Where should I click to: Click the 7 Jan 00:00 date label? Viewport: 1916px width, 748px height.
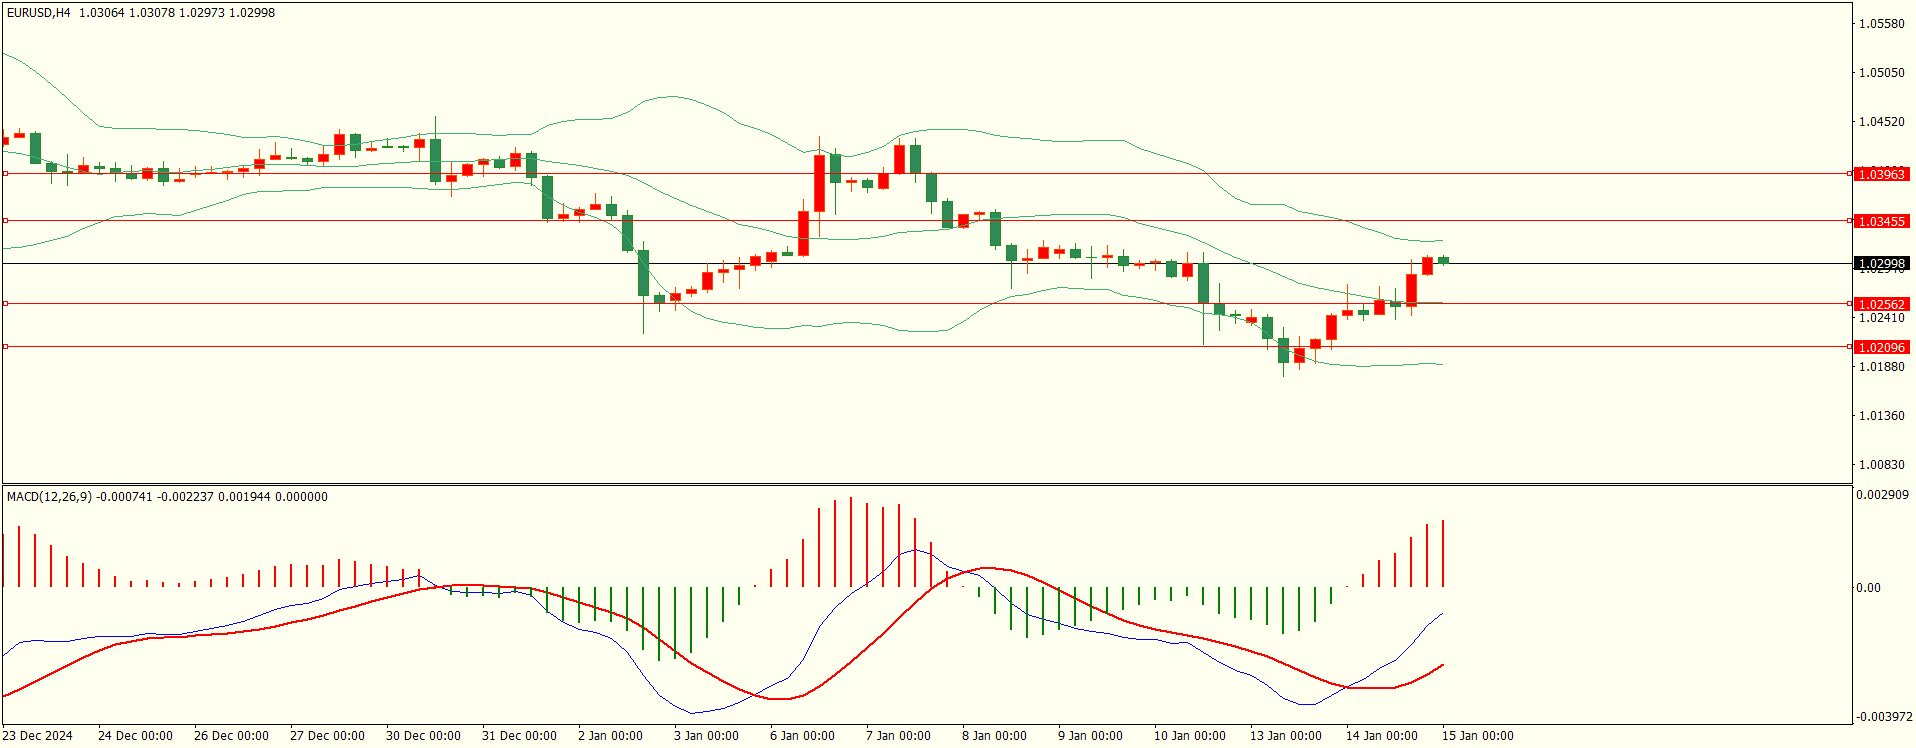pyautogui.click(x=899, y=736)
